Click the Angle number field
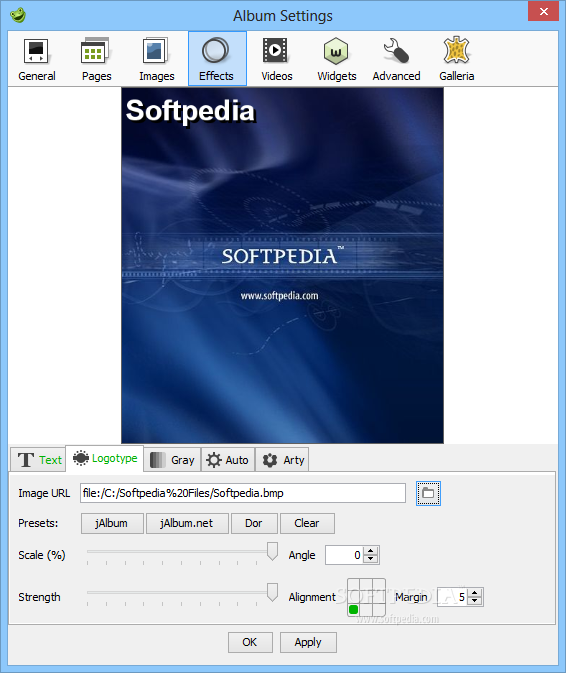 345,555
